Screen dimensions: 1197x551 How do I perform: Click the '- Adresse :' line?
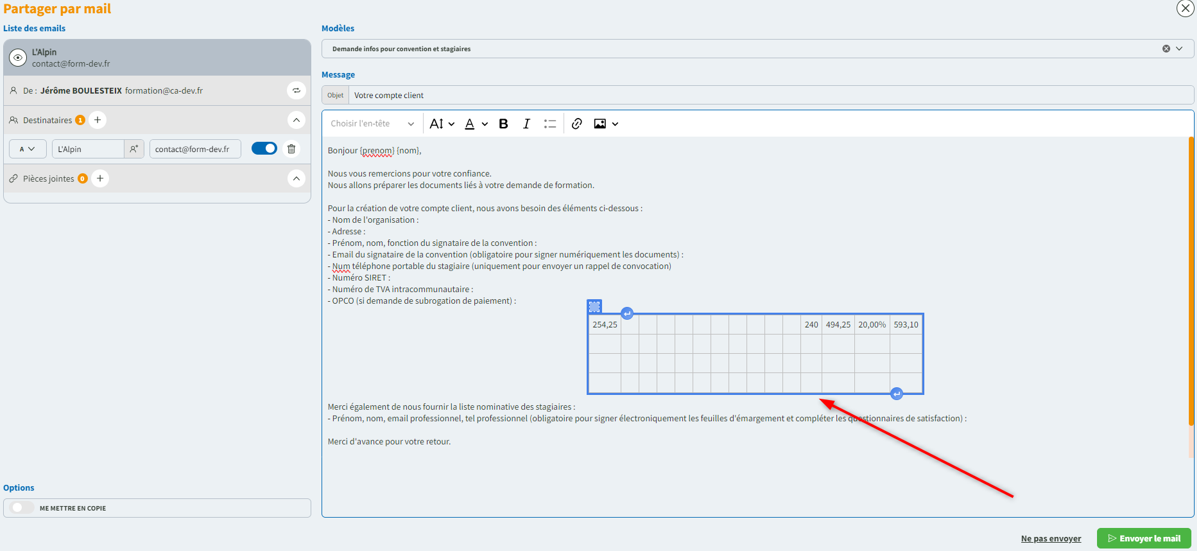(347, 231)
